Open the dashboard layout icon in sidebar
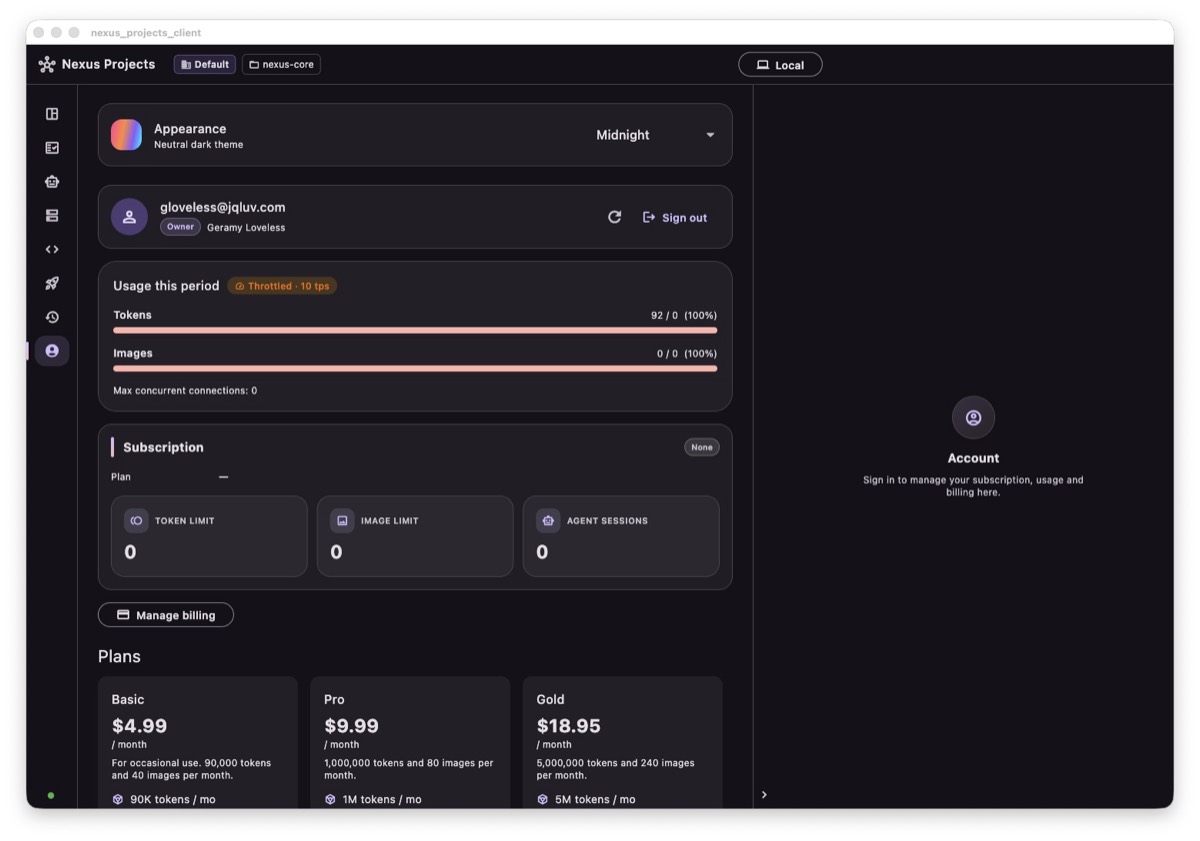Image resolution: width=1200 pixels, height=841 pixels. click(x=52, y=114)
